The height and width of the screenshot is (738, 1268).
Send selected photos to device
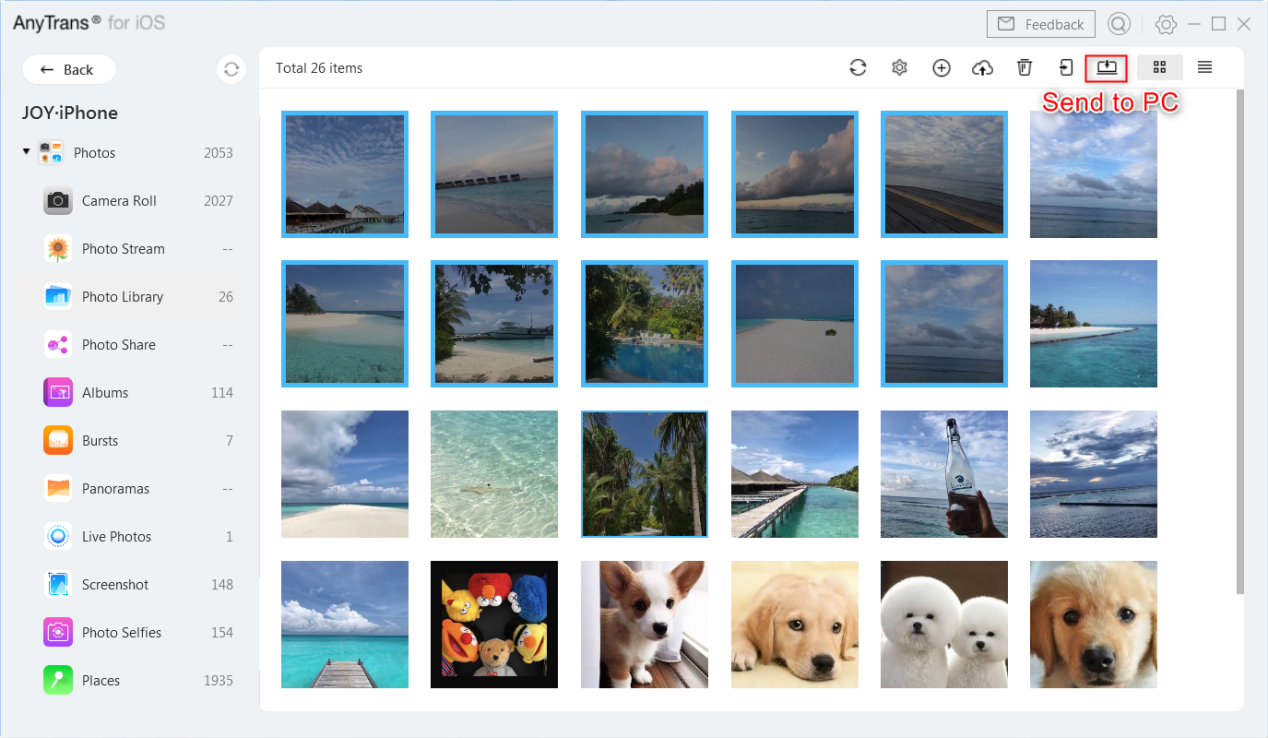click(x=1065, y=67)
